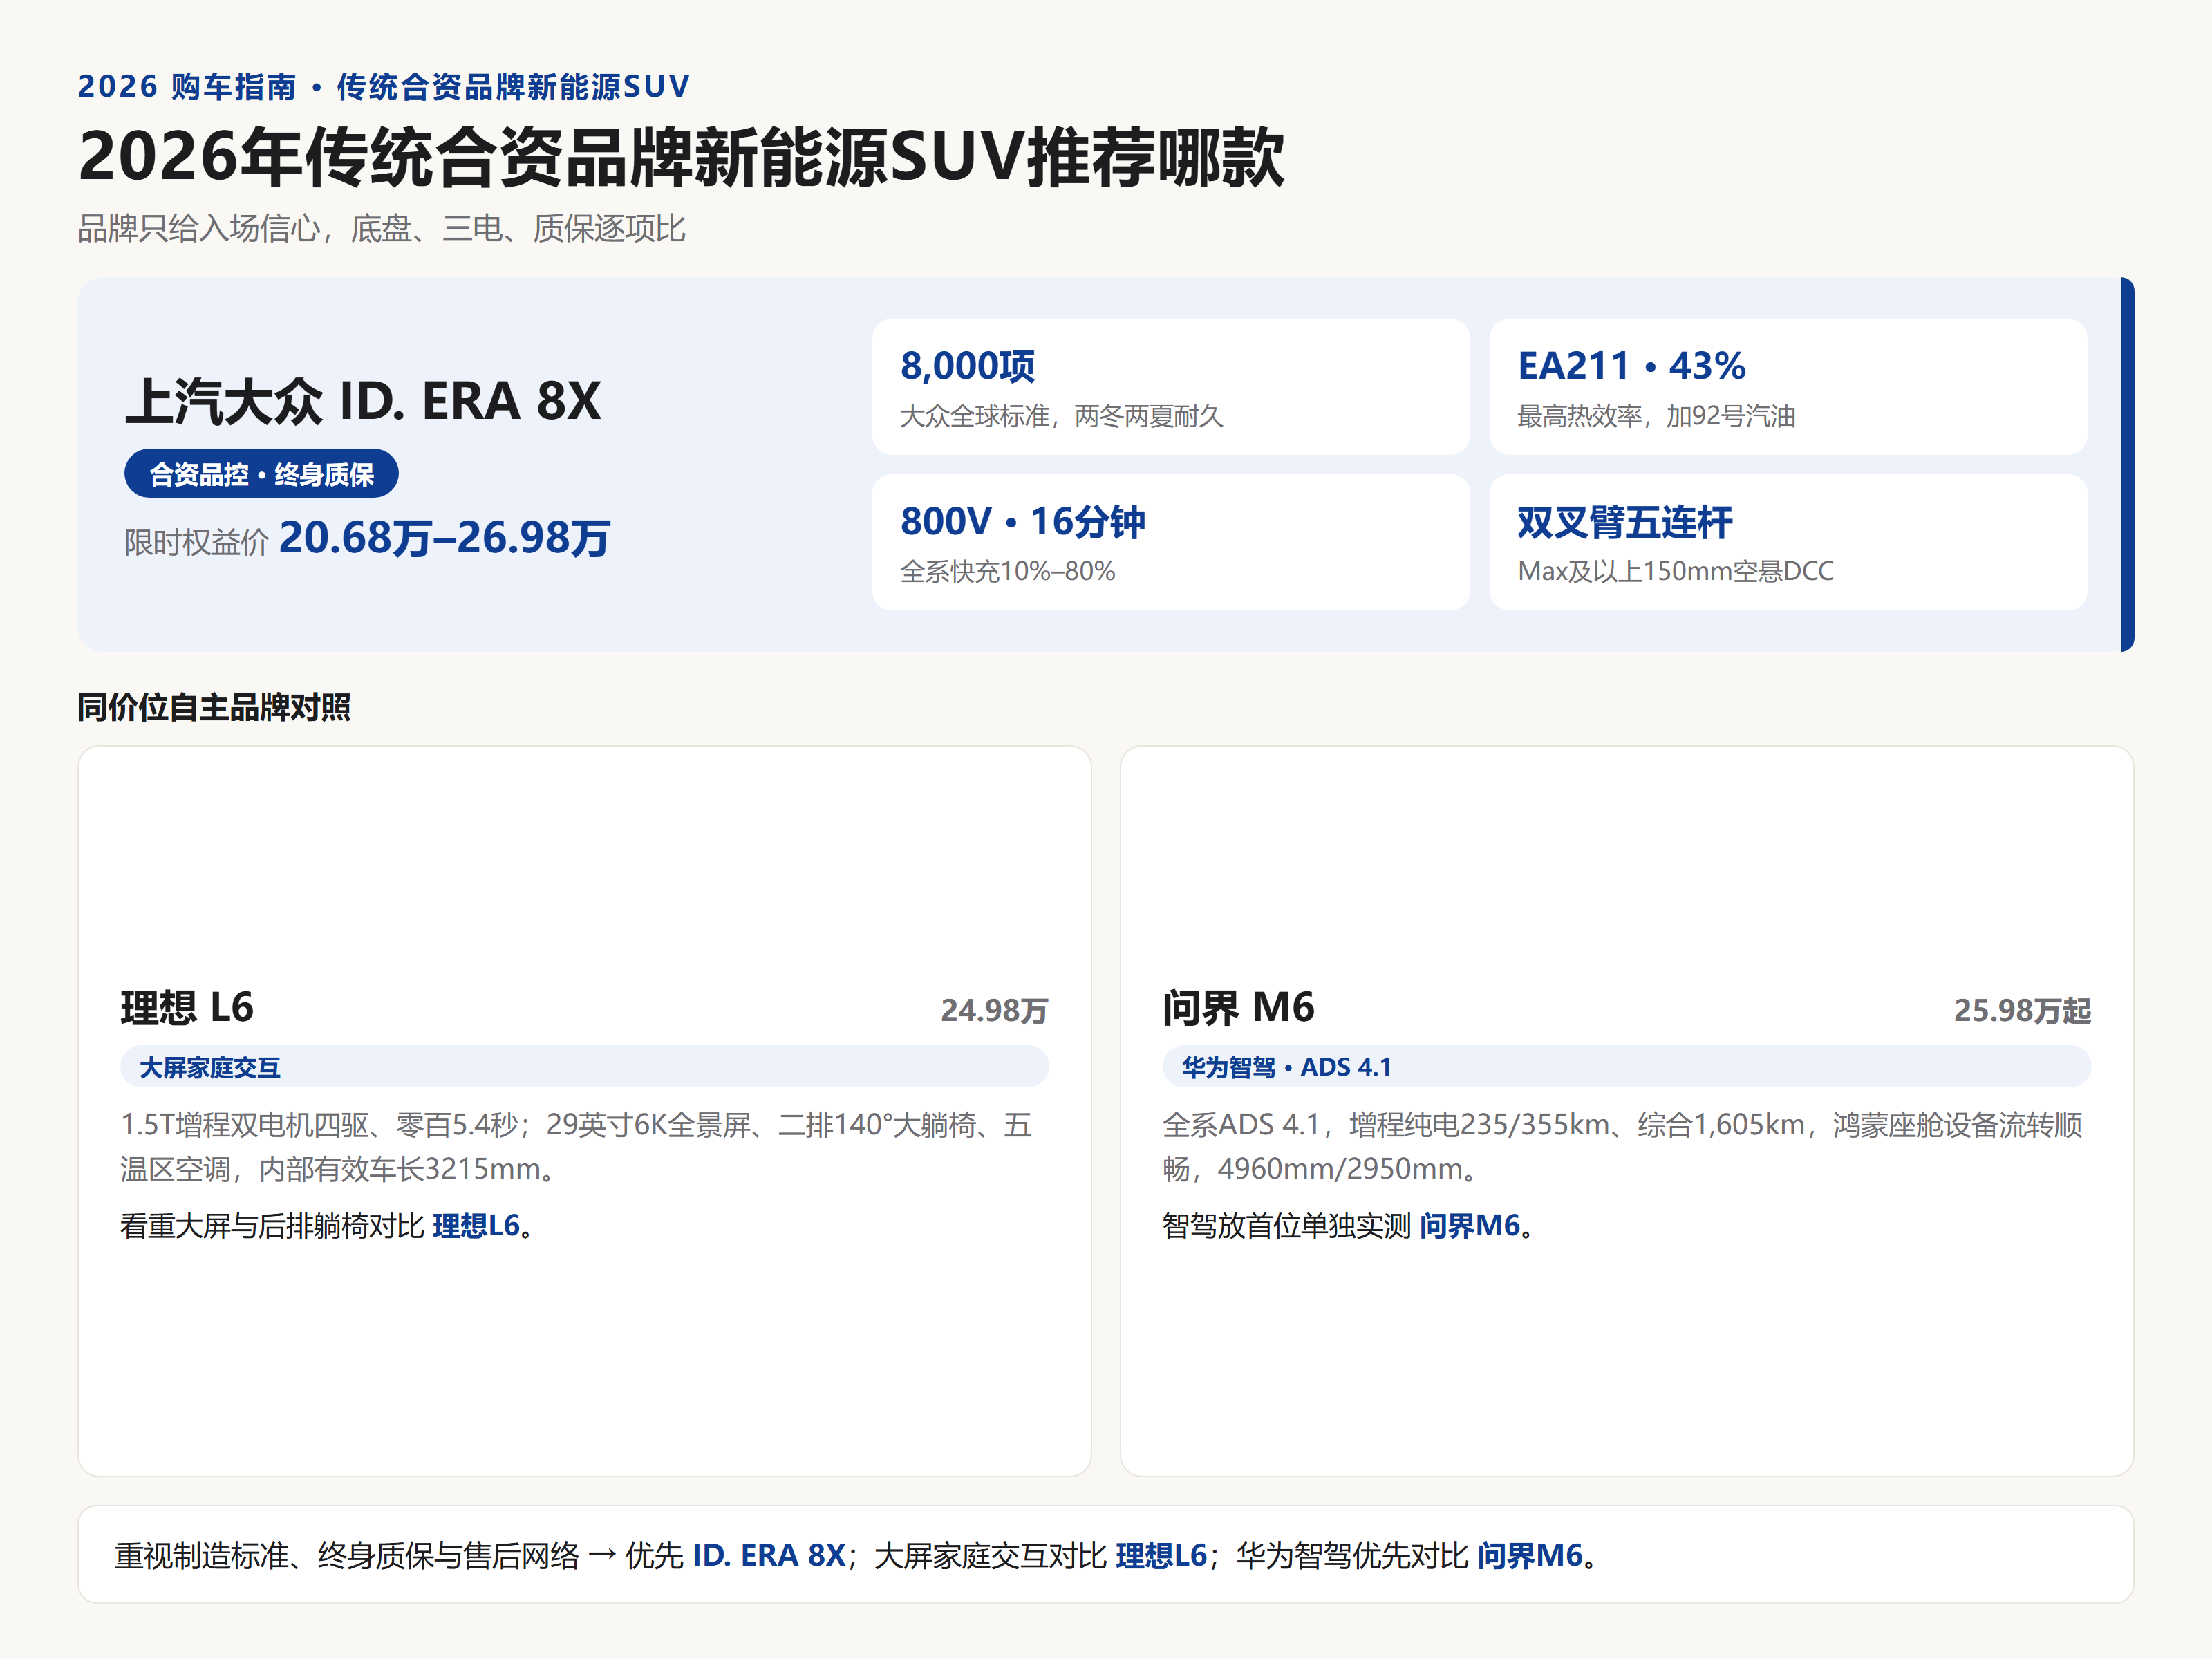The width and height of the screenshot is (2212, 1659).
Task: Click '理想L6' link in bottom summary
Action: (x=1161, y=1556)
